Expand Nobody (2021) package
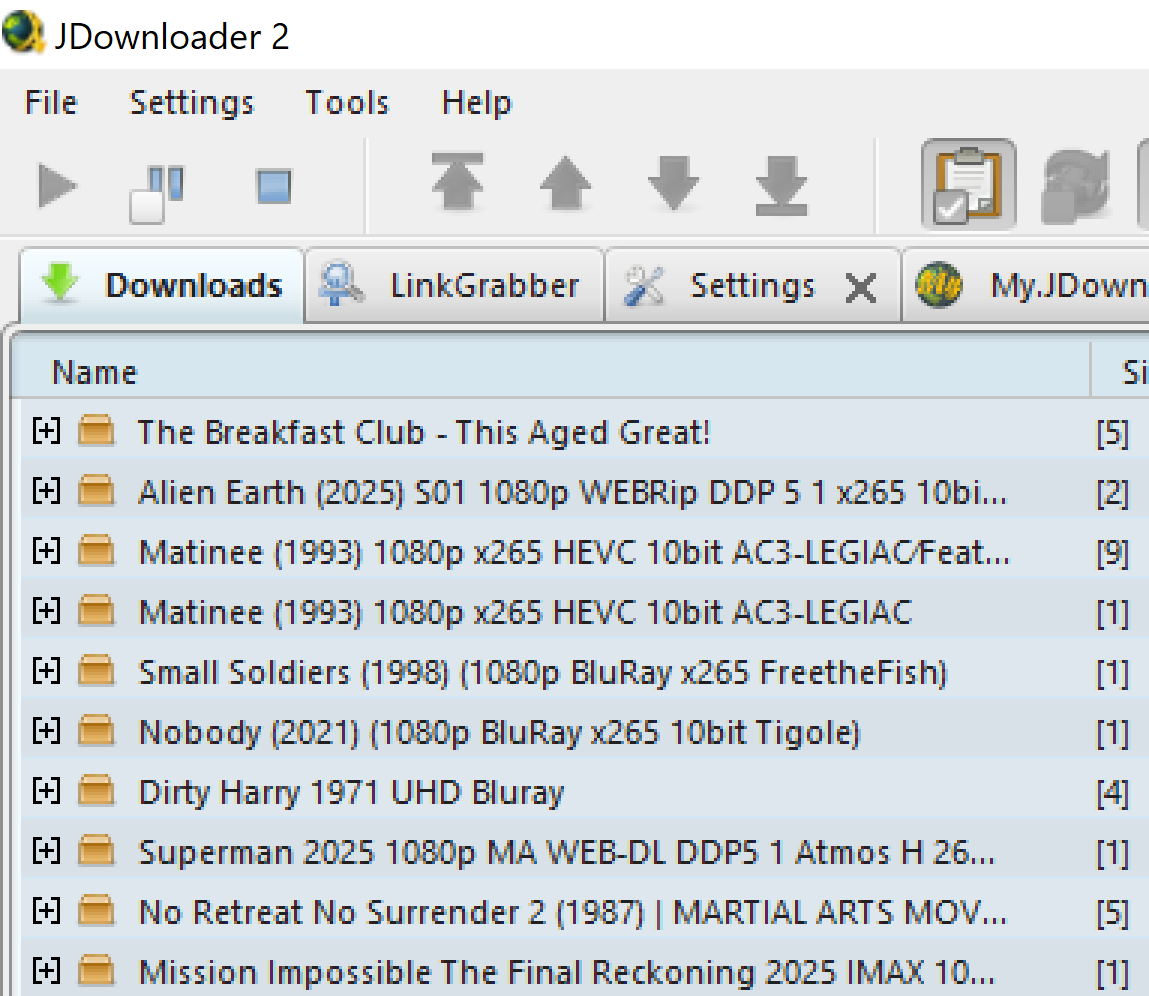The height and width of the screenshot is (996, 1149). coord(46,731)
